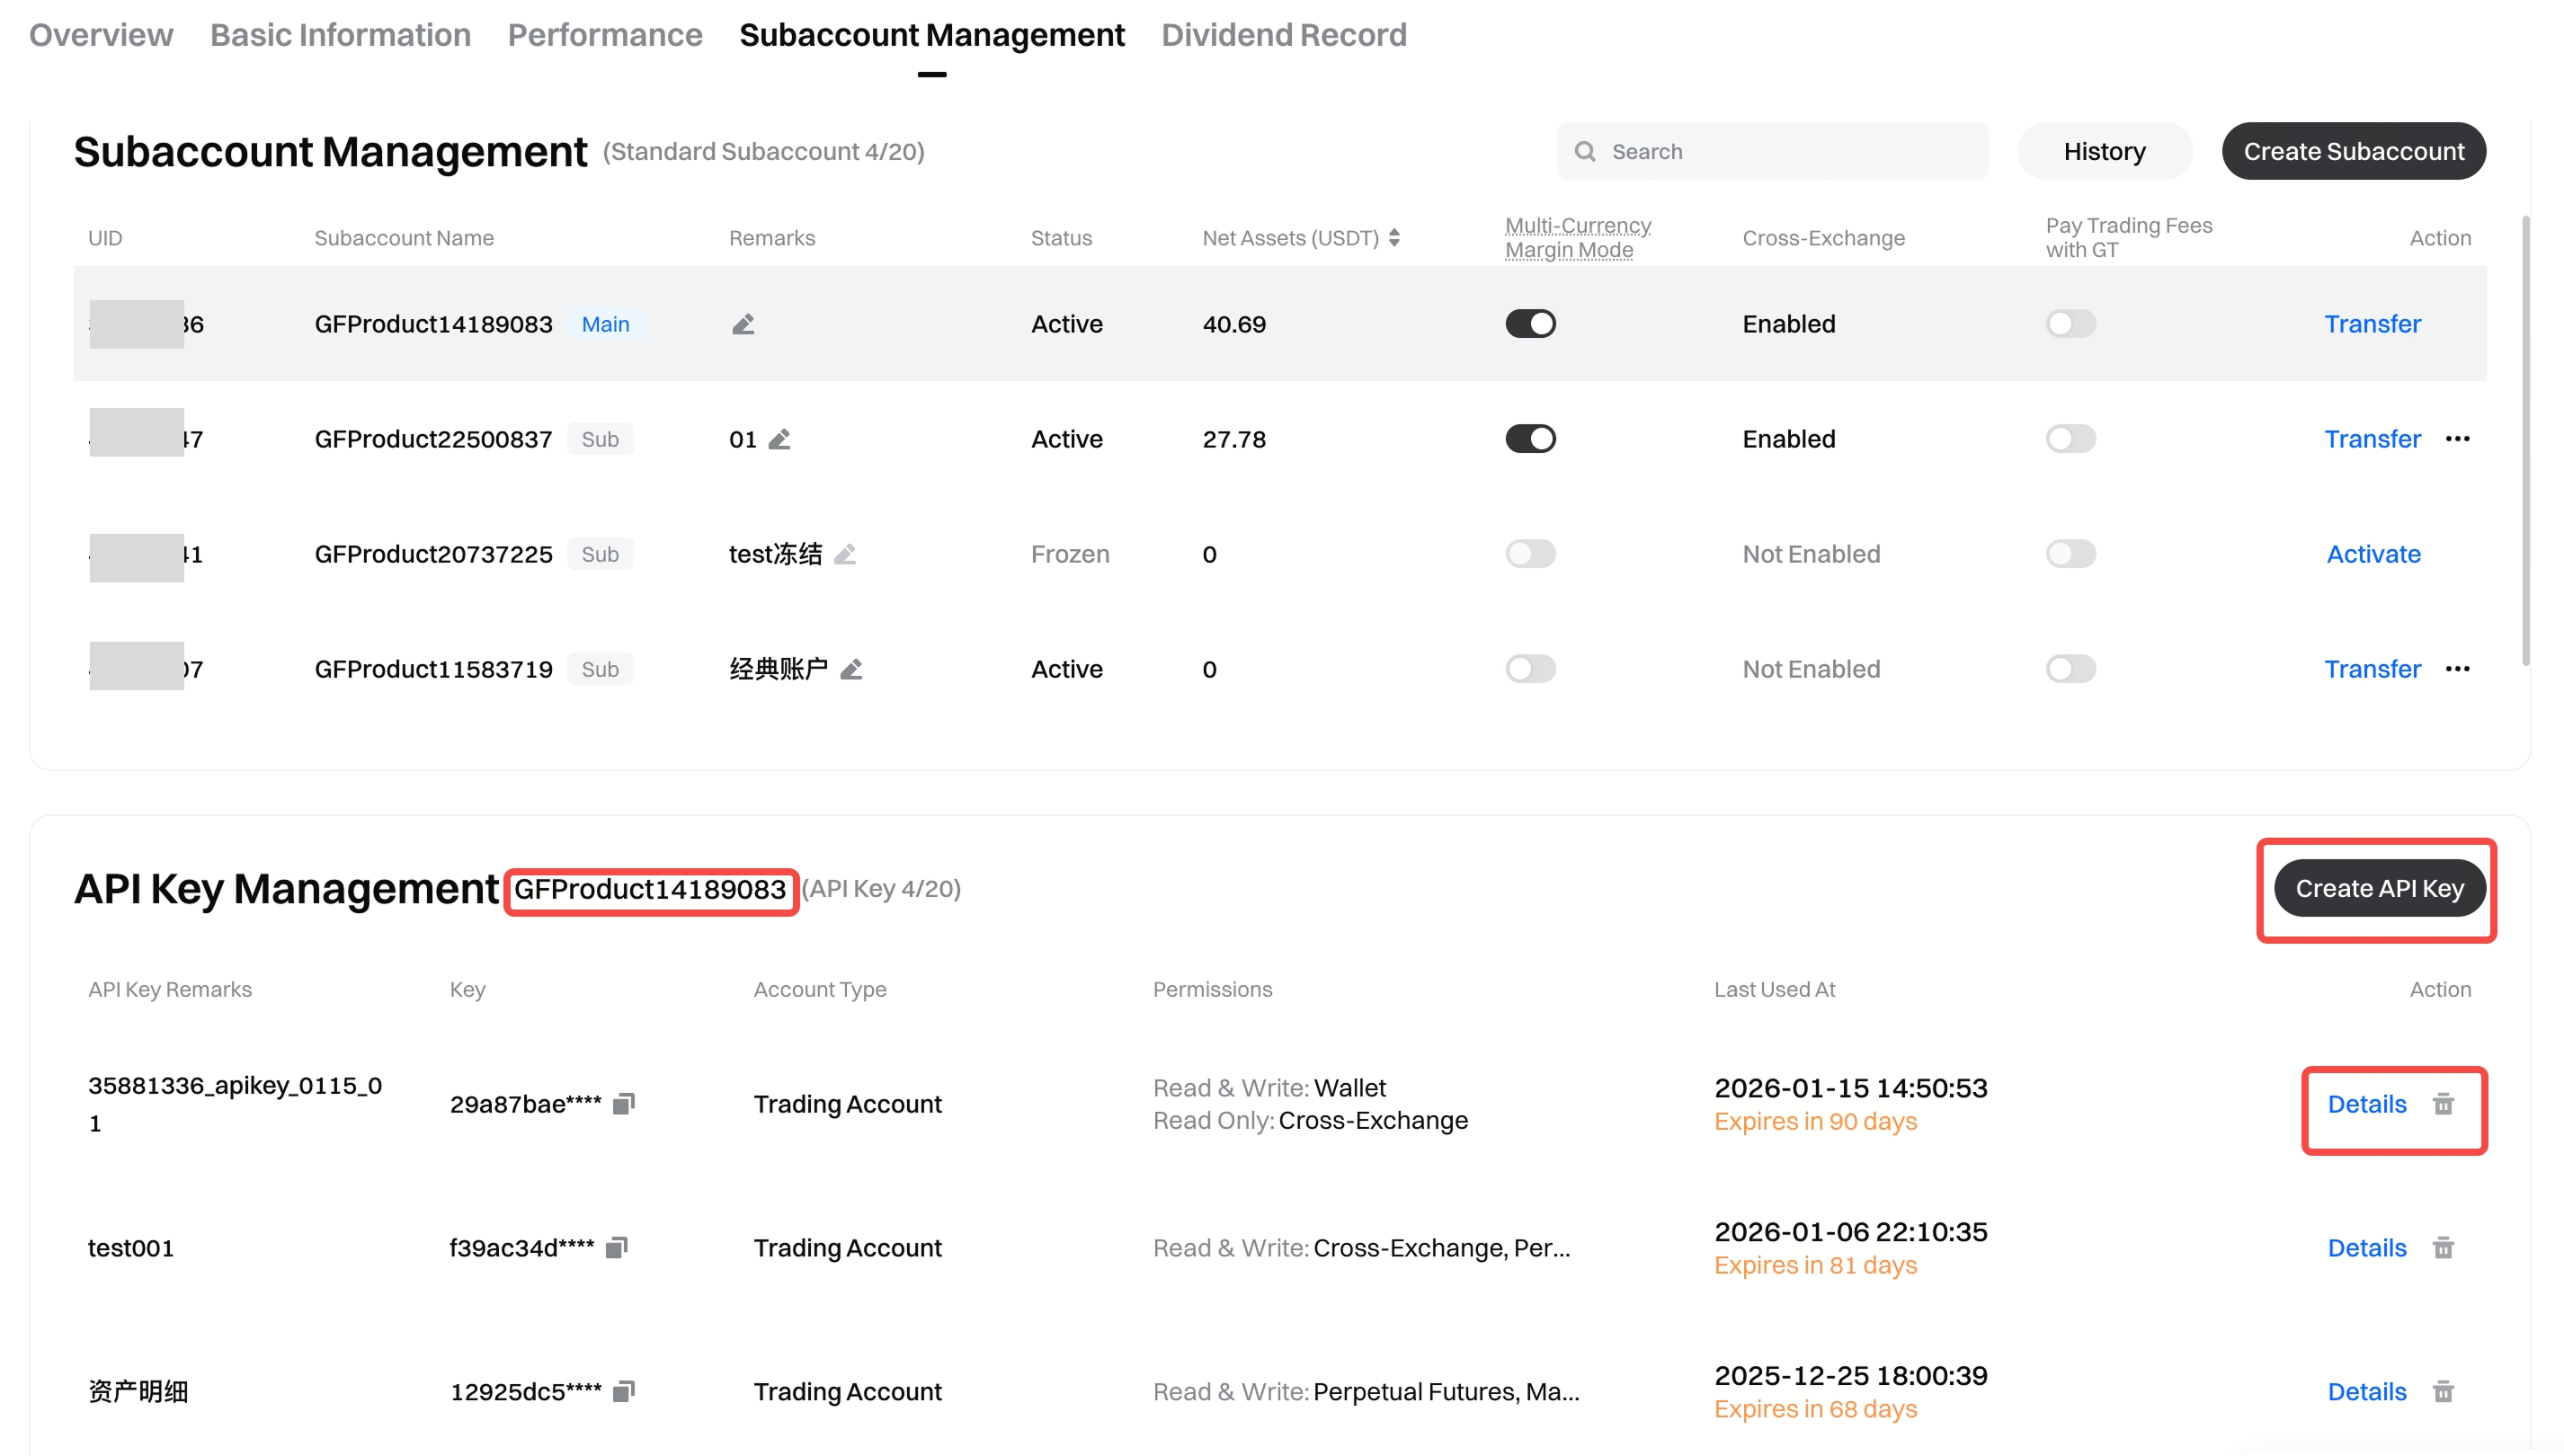Screen dimensions: 2564x1456
Task: Activate the frozen GFProduct20737225 subaccount
Action: pyautogui.click(x=2373, y=554)
